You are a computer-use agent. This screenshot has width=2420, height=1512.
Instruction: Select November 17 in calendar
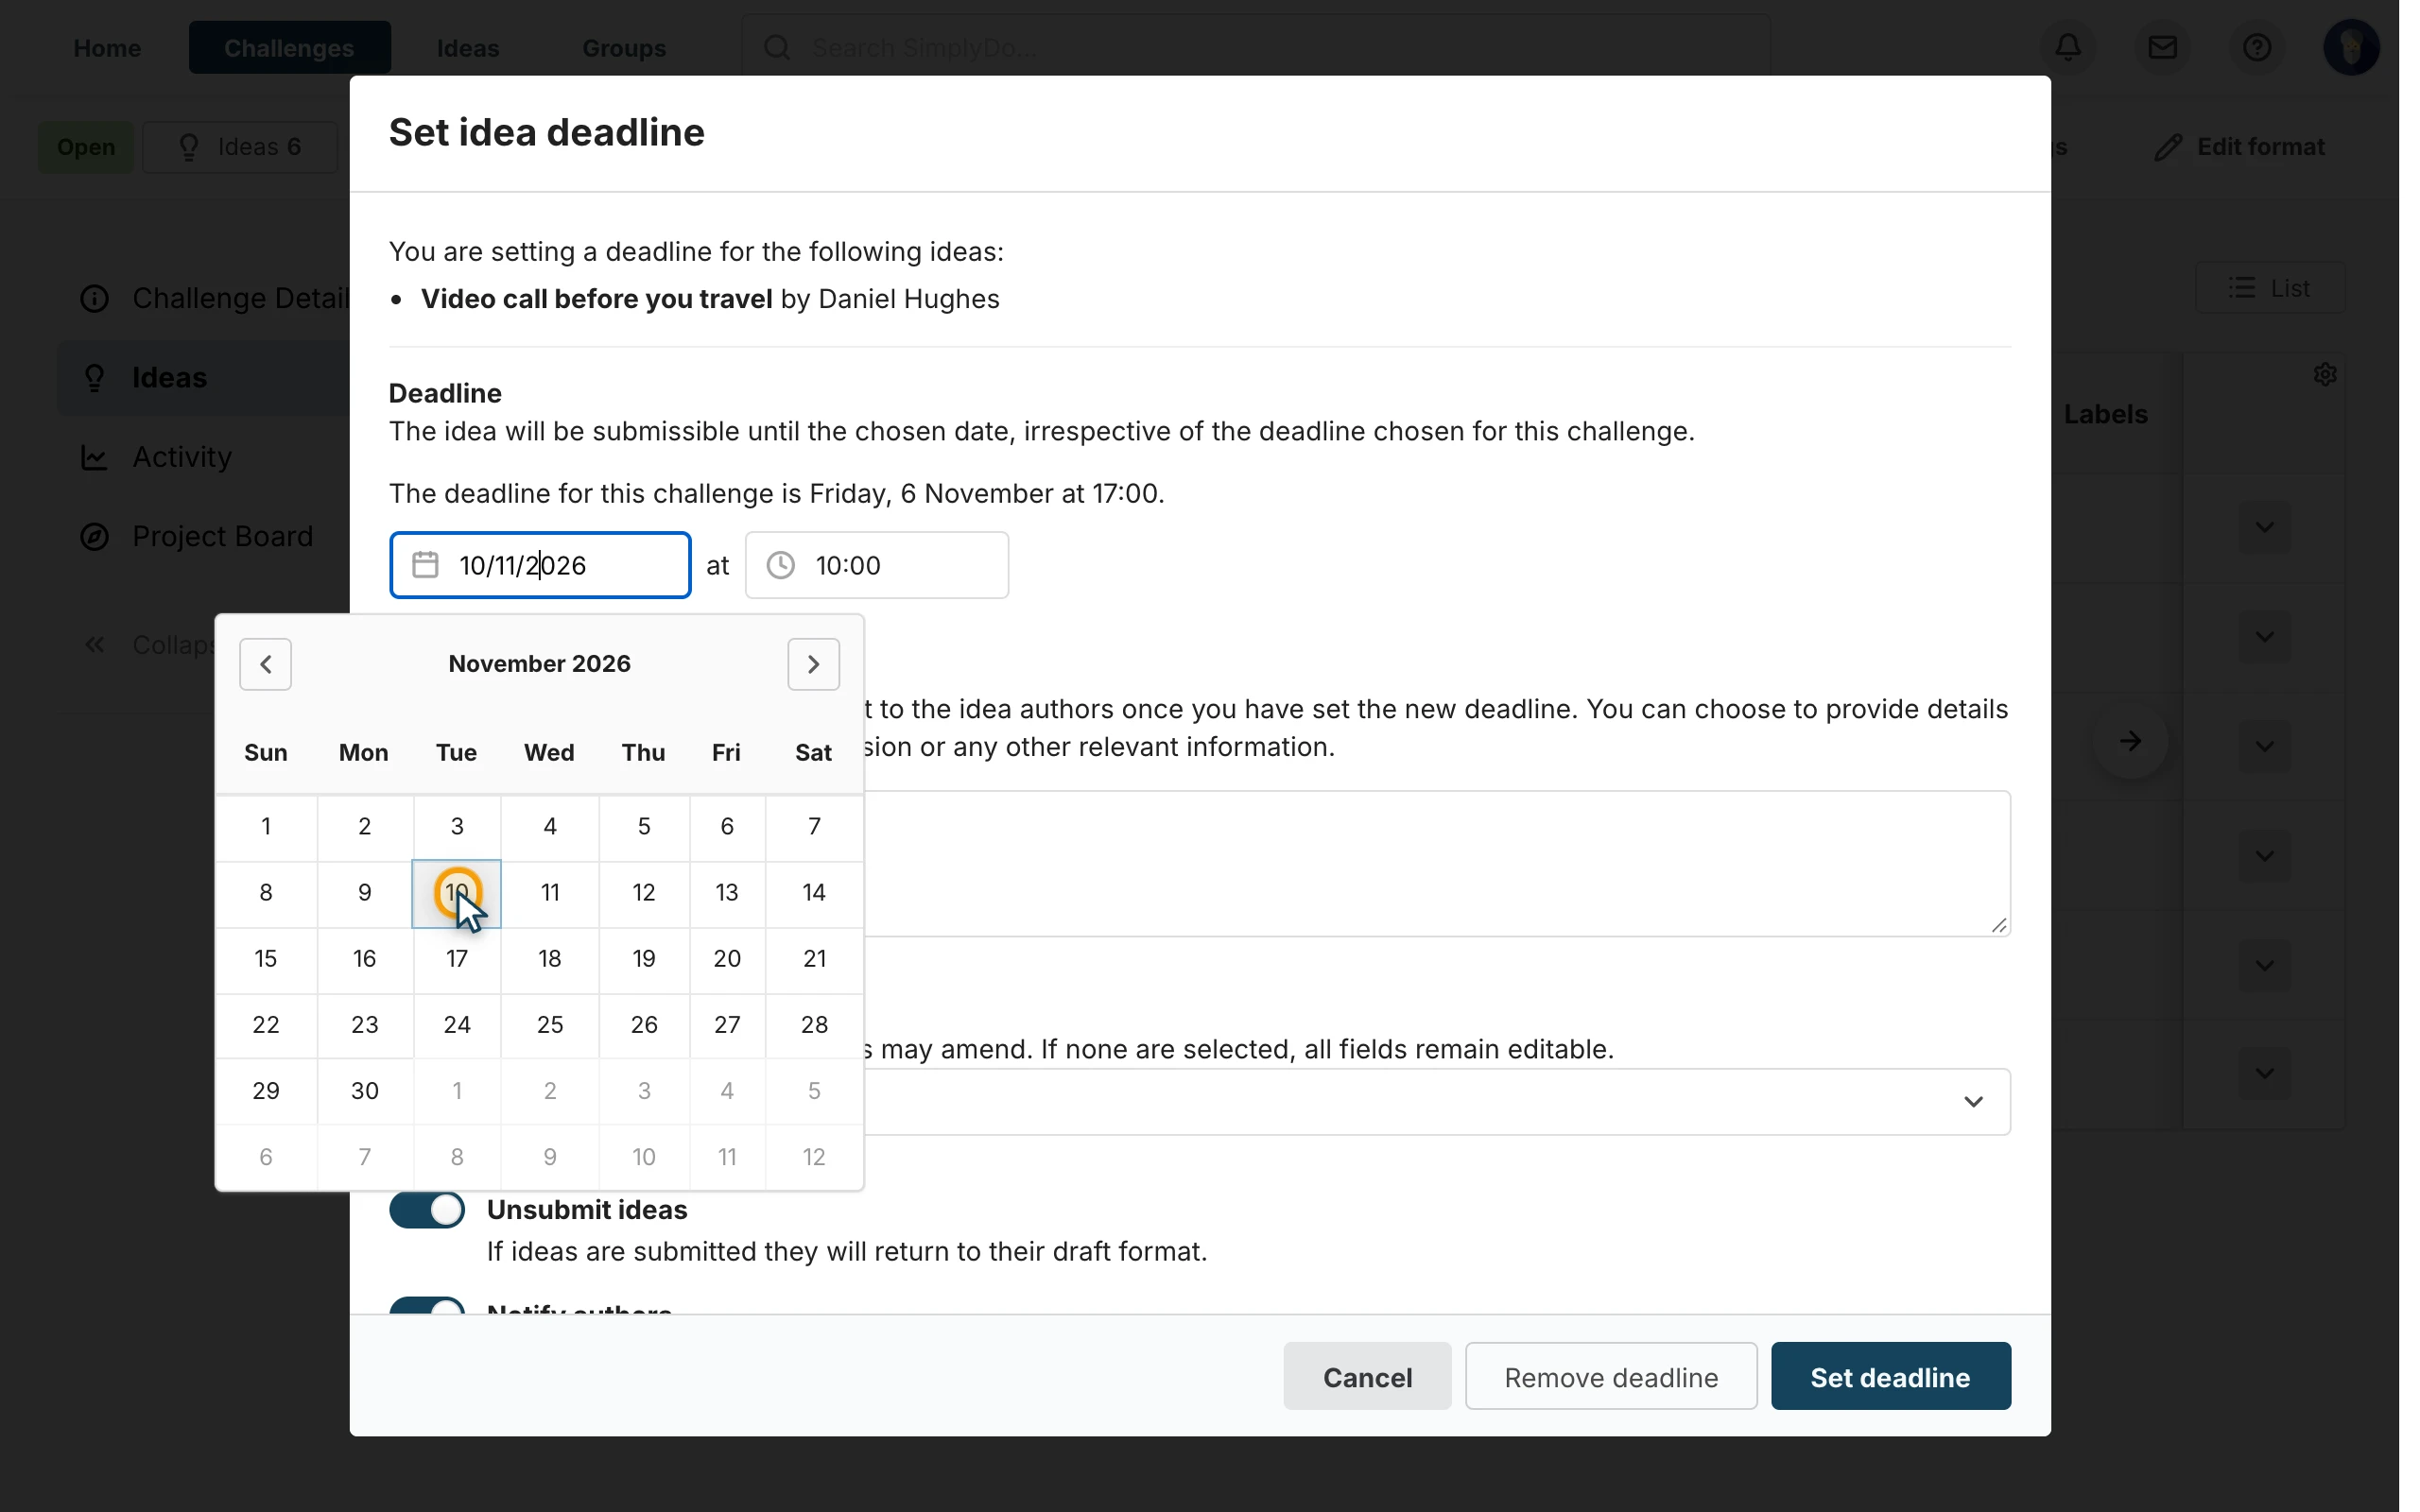tap(457, 958)
